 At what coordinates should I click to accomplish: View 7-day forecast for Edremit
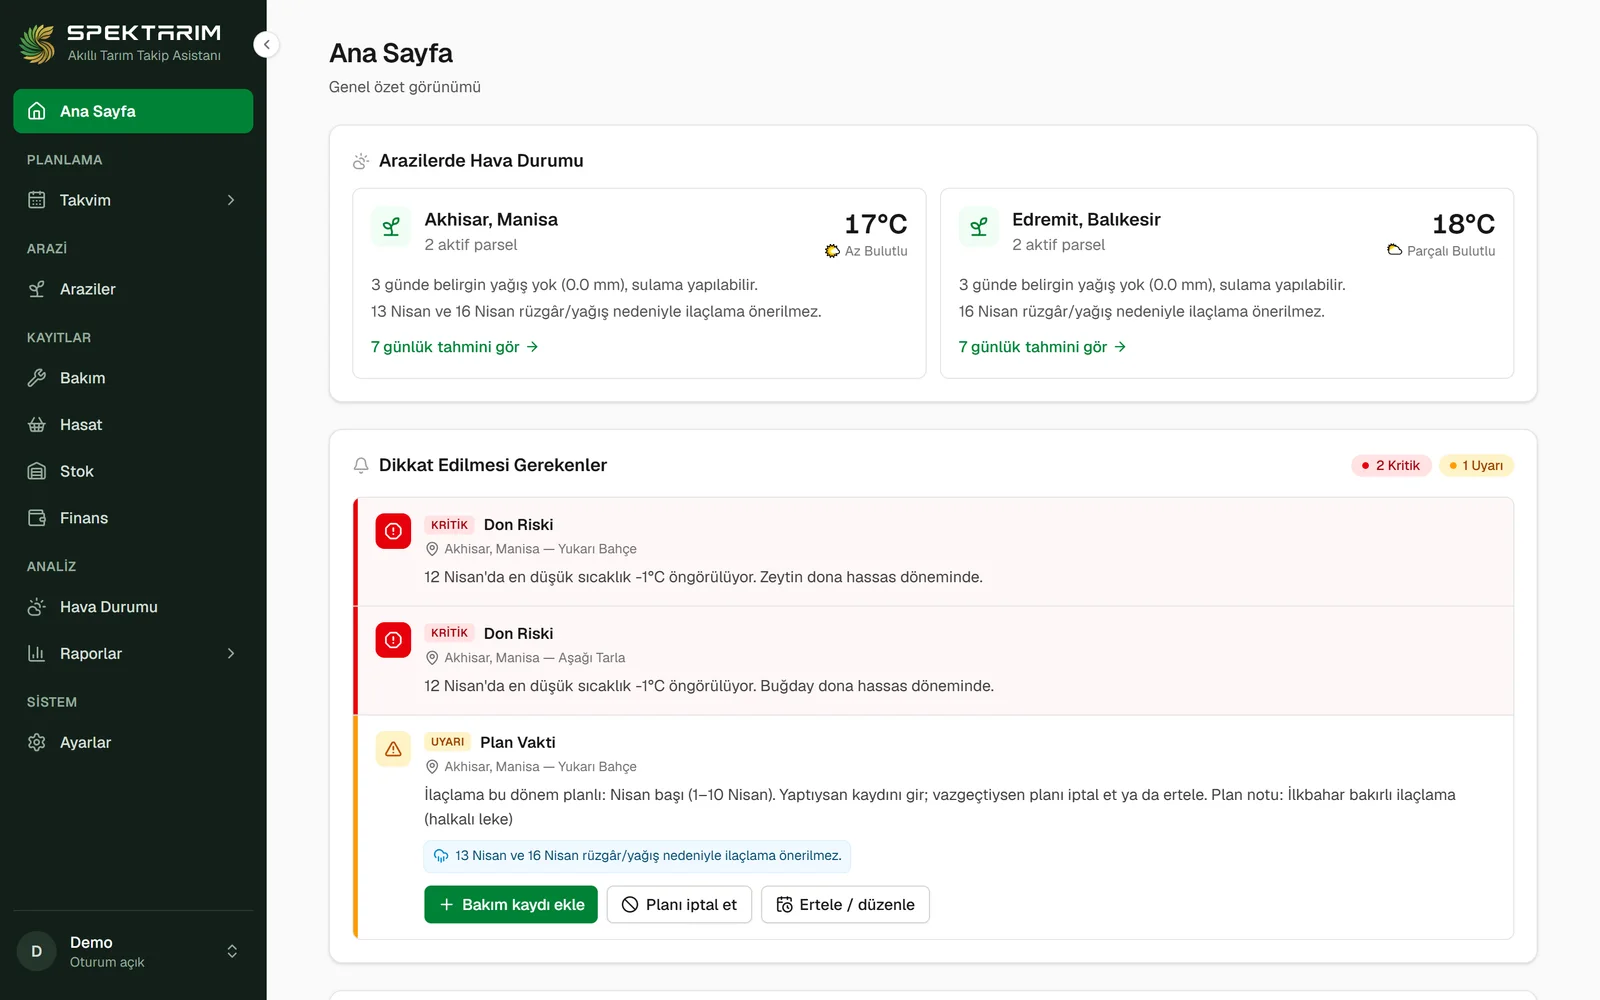coord(1043,347)
